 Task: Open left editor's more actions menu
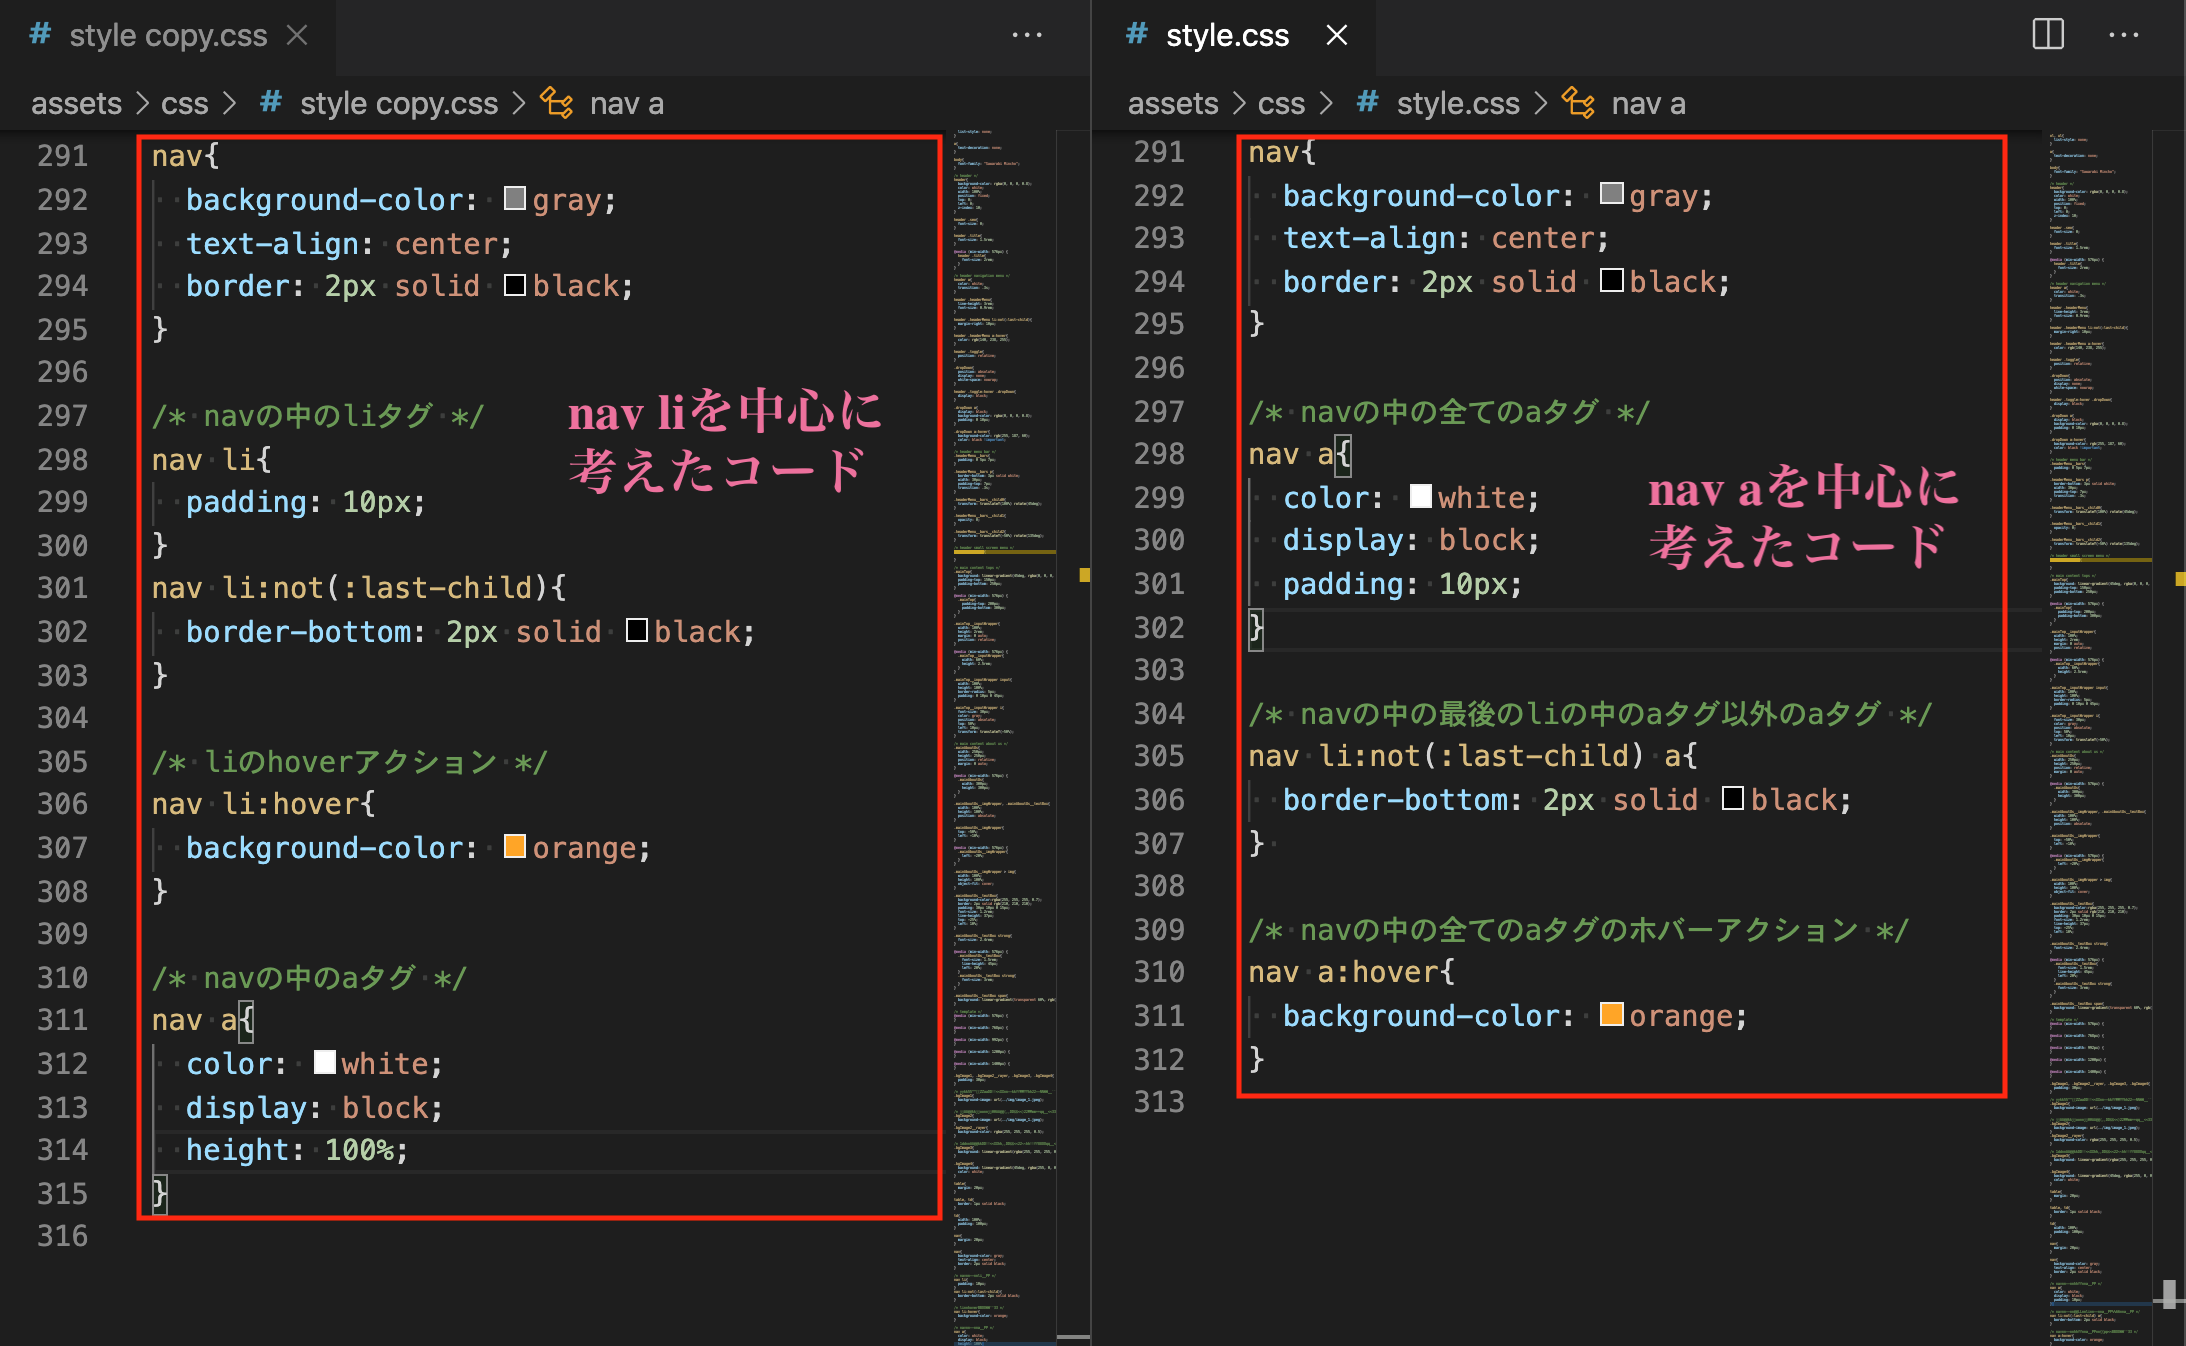(1027, 35)
